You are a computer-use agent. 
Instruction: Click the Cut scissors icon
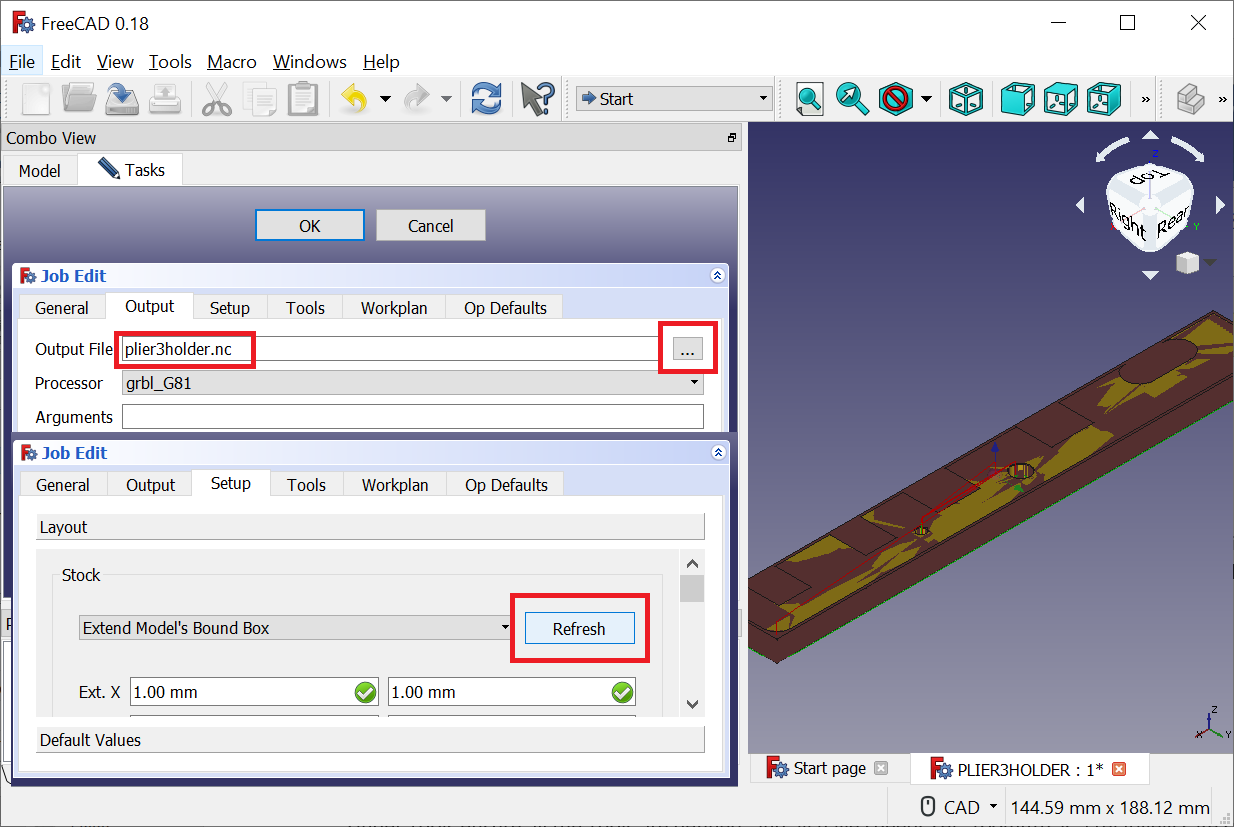217,99
